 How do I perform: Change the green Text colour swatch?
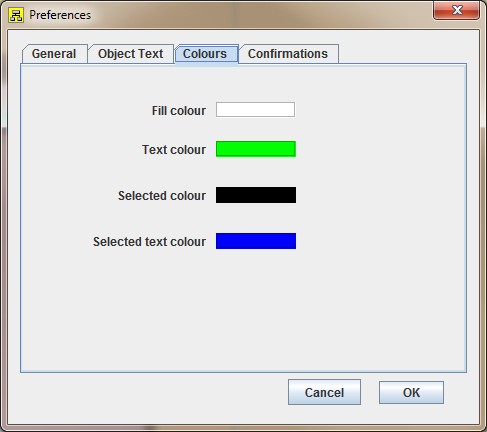tap(256, 149)
